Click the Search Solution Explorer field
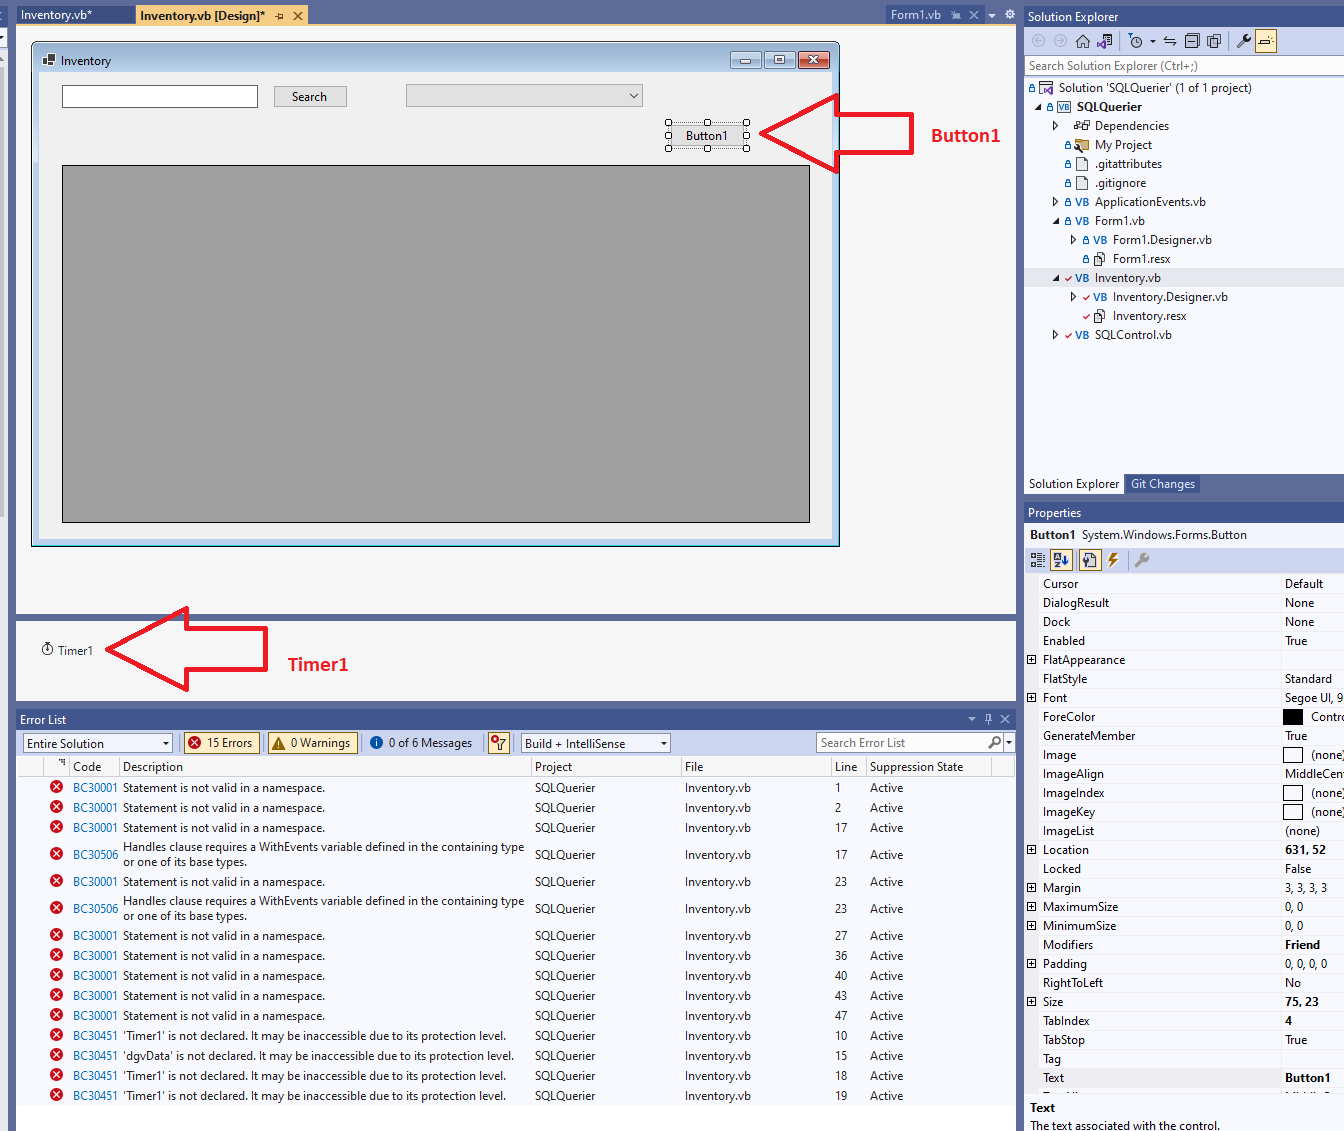The width and height of the screenshot is (1344, 1131). click(x=1184, y=66)
